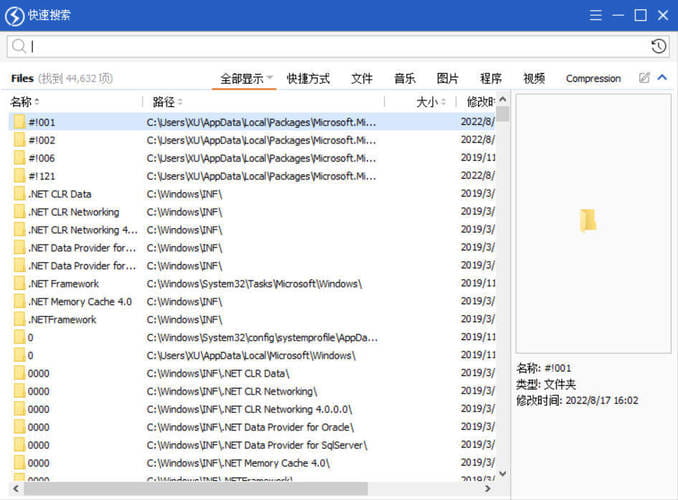
Task: Click the app logo in title bar
Action: 15,15
